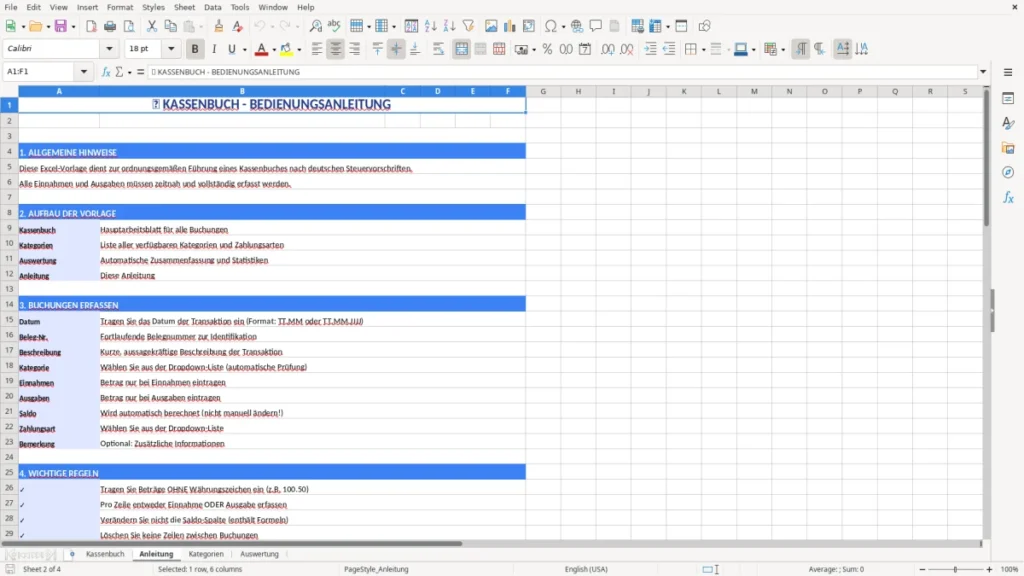Open a file using the folder icon
The image size is (1024, 576).
(35, 26)
